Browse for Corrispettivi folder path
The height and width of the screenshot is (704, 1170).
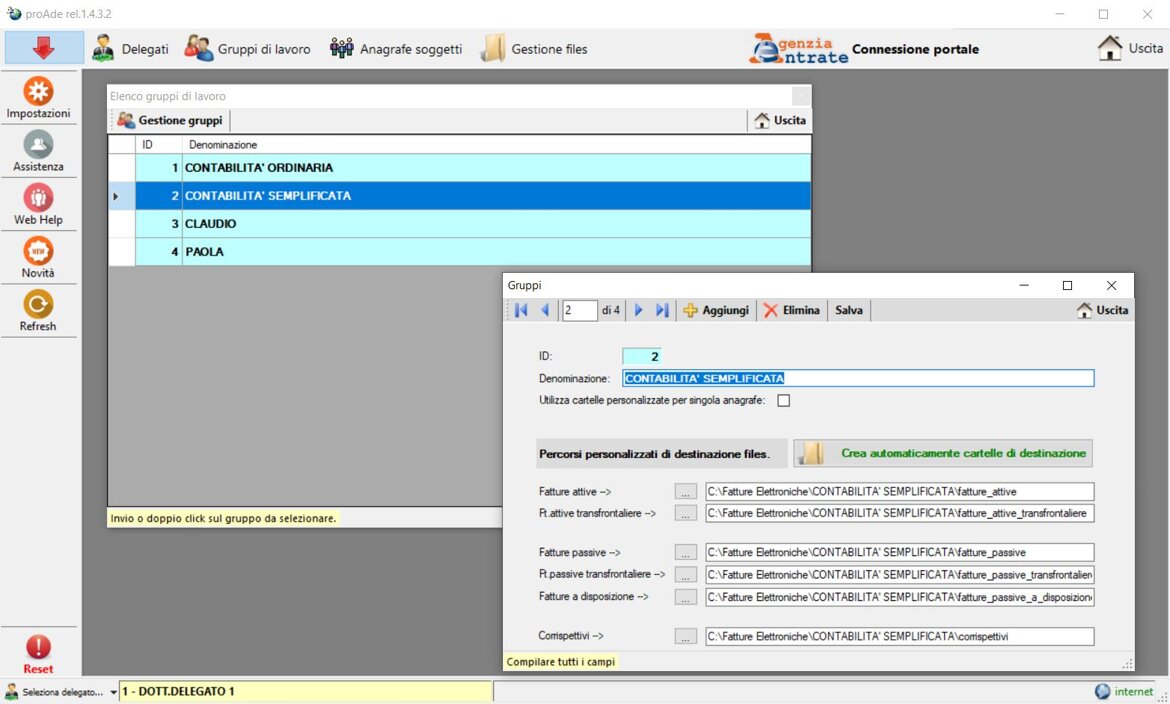pos(685,636)
